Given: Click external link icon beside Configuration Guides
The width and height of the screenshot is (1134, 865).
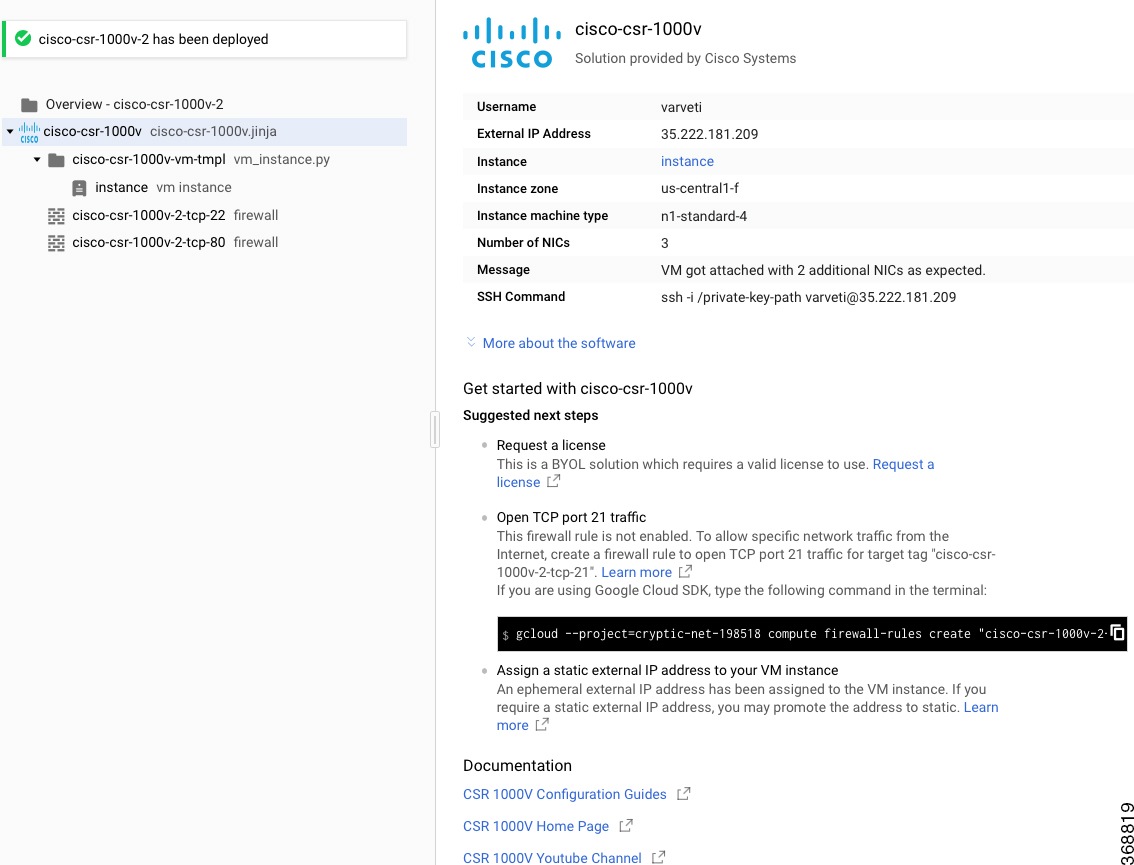Looking at the screenshot, I should [683, 793].
